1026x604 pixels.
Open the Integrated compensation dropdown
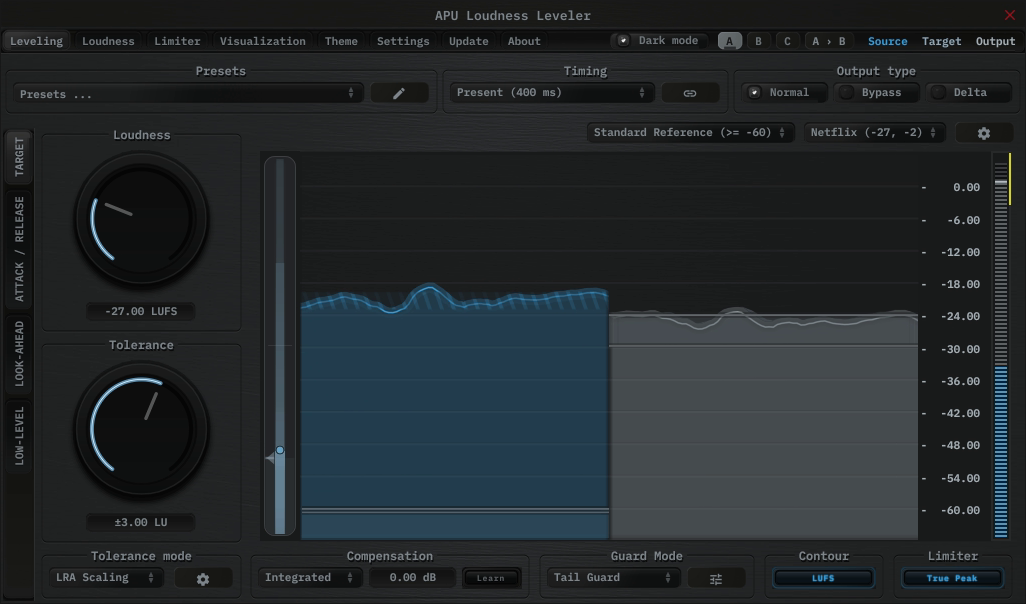[309, 578]
